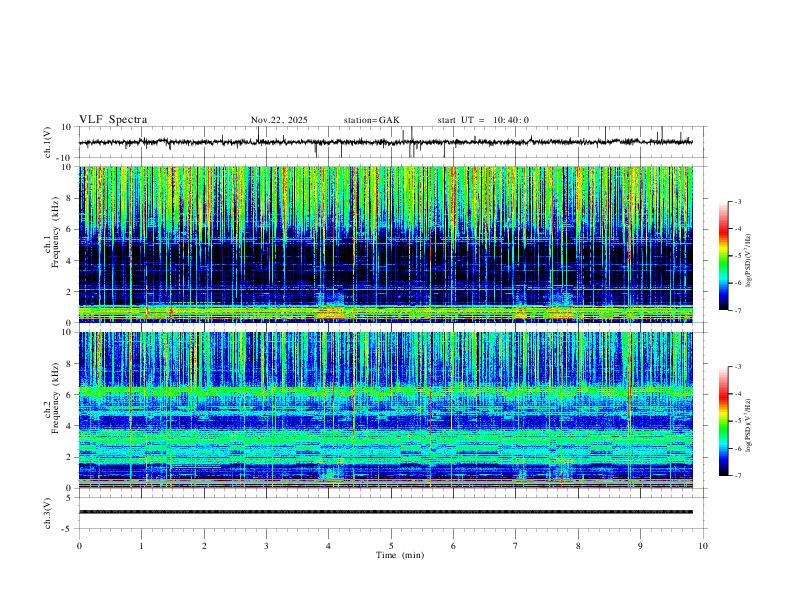
Task: Click the ch.2 color bar log(PSD) label
Action: [x=748, y=425]
